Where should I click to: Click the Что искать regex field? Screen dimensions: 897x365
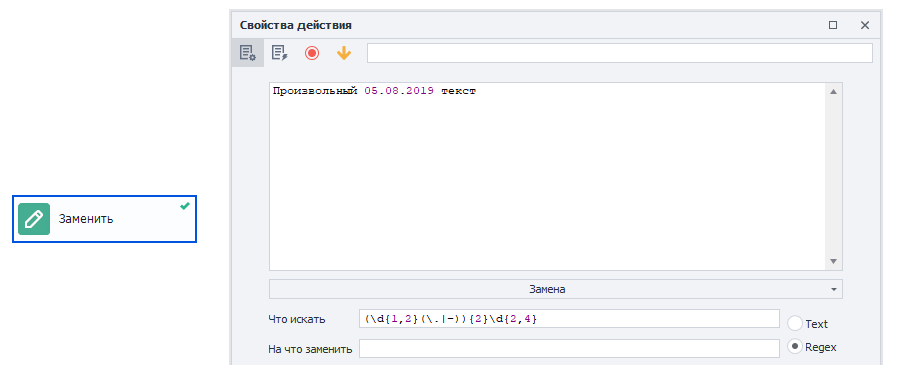(x=569, y=319)
